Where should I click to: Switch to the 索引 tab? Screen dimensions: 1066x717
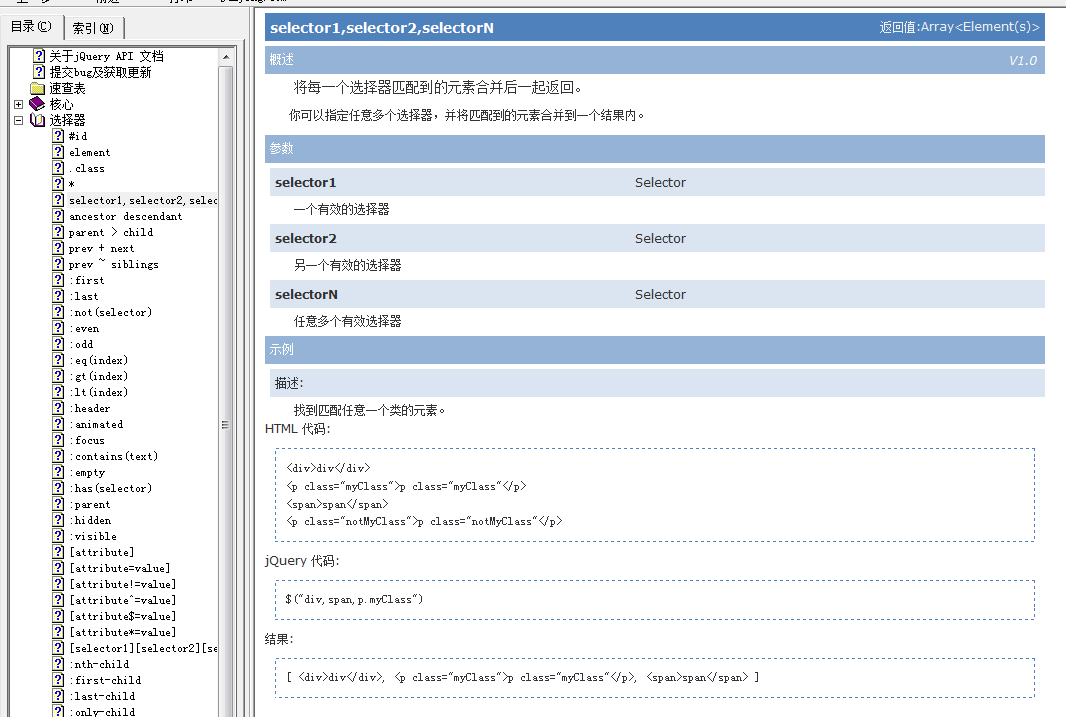[x=93, y=28]
